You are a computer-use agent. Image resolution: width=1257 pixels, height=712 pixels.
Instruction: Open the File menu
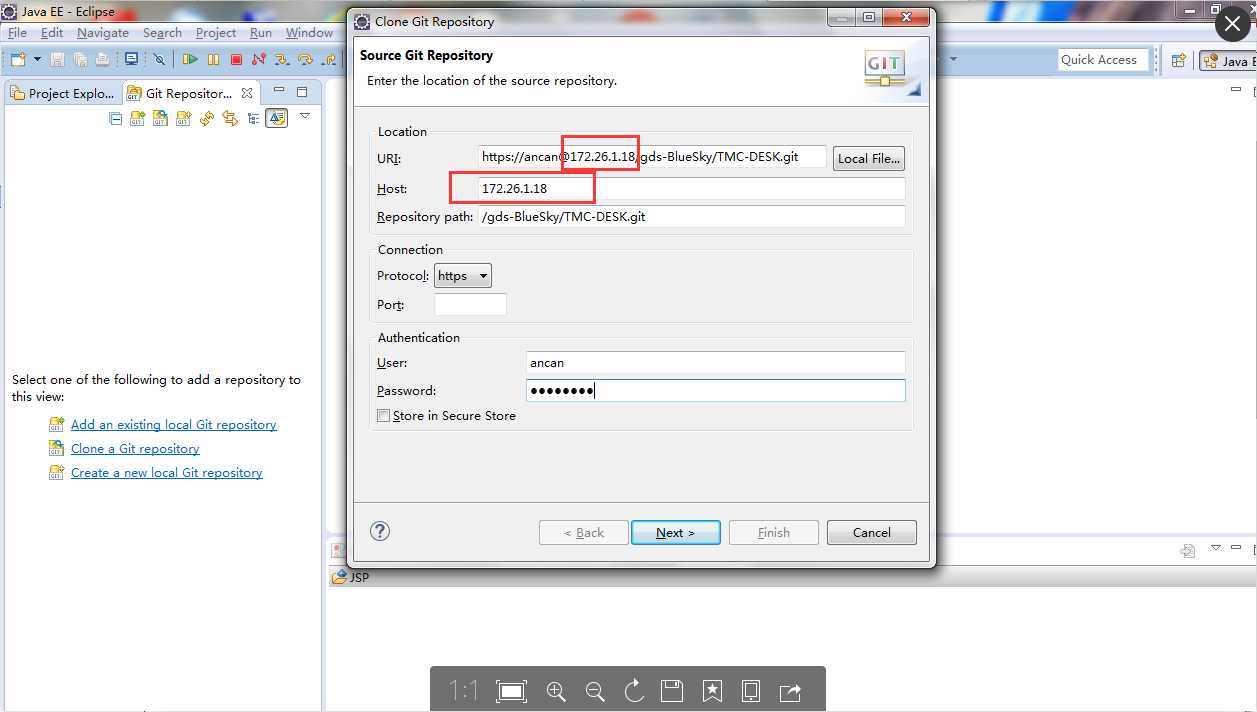pyautogui.click(x=17, y=33)
